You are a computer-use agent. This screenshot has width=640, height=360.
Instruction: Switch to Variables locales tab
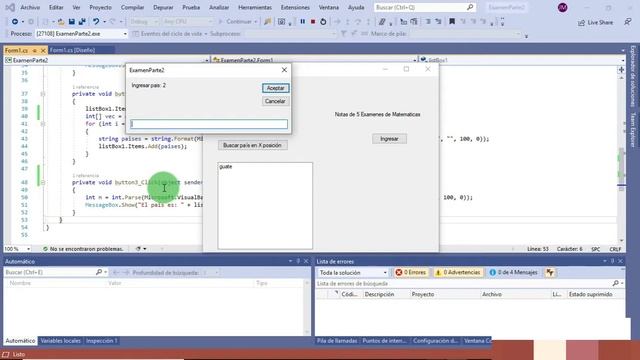pyautogui.click(x=60, y=341)
